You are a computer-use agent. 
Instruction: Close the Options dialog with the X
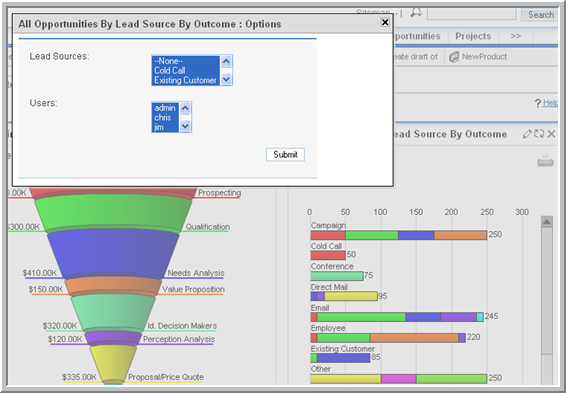pyautogui.click(x=385, y=22)
